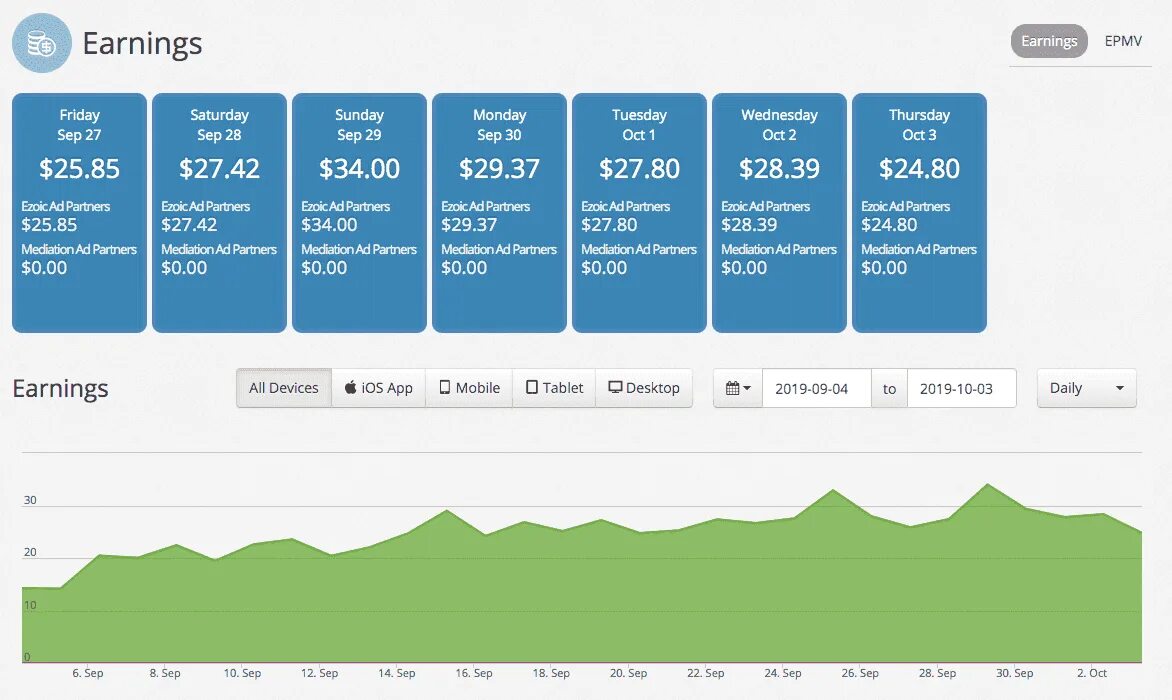
Task: Enable the All Devices filter
Action: coord(283,387)
